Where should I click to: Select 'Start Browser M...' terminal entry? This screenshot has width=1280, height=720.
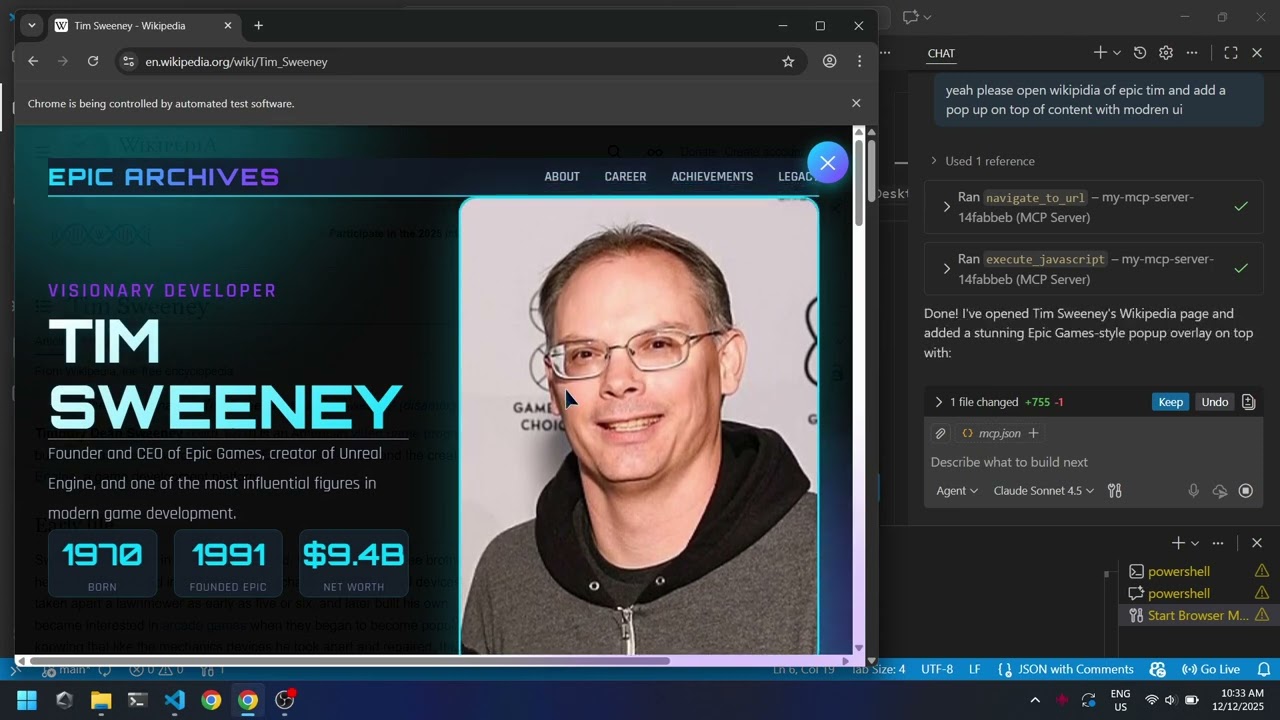pos(1196,615)
